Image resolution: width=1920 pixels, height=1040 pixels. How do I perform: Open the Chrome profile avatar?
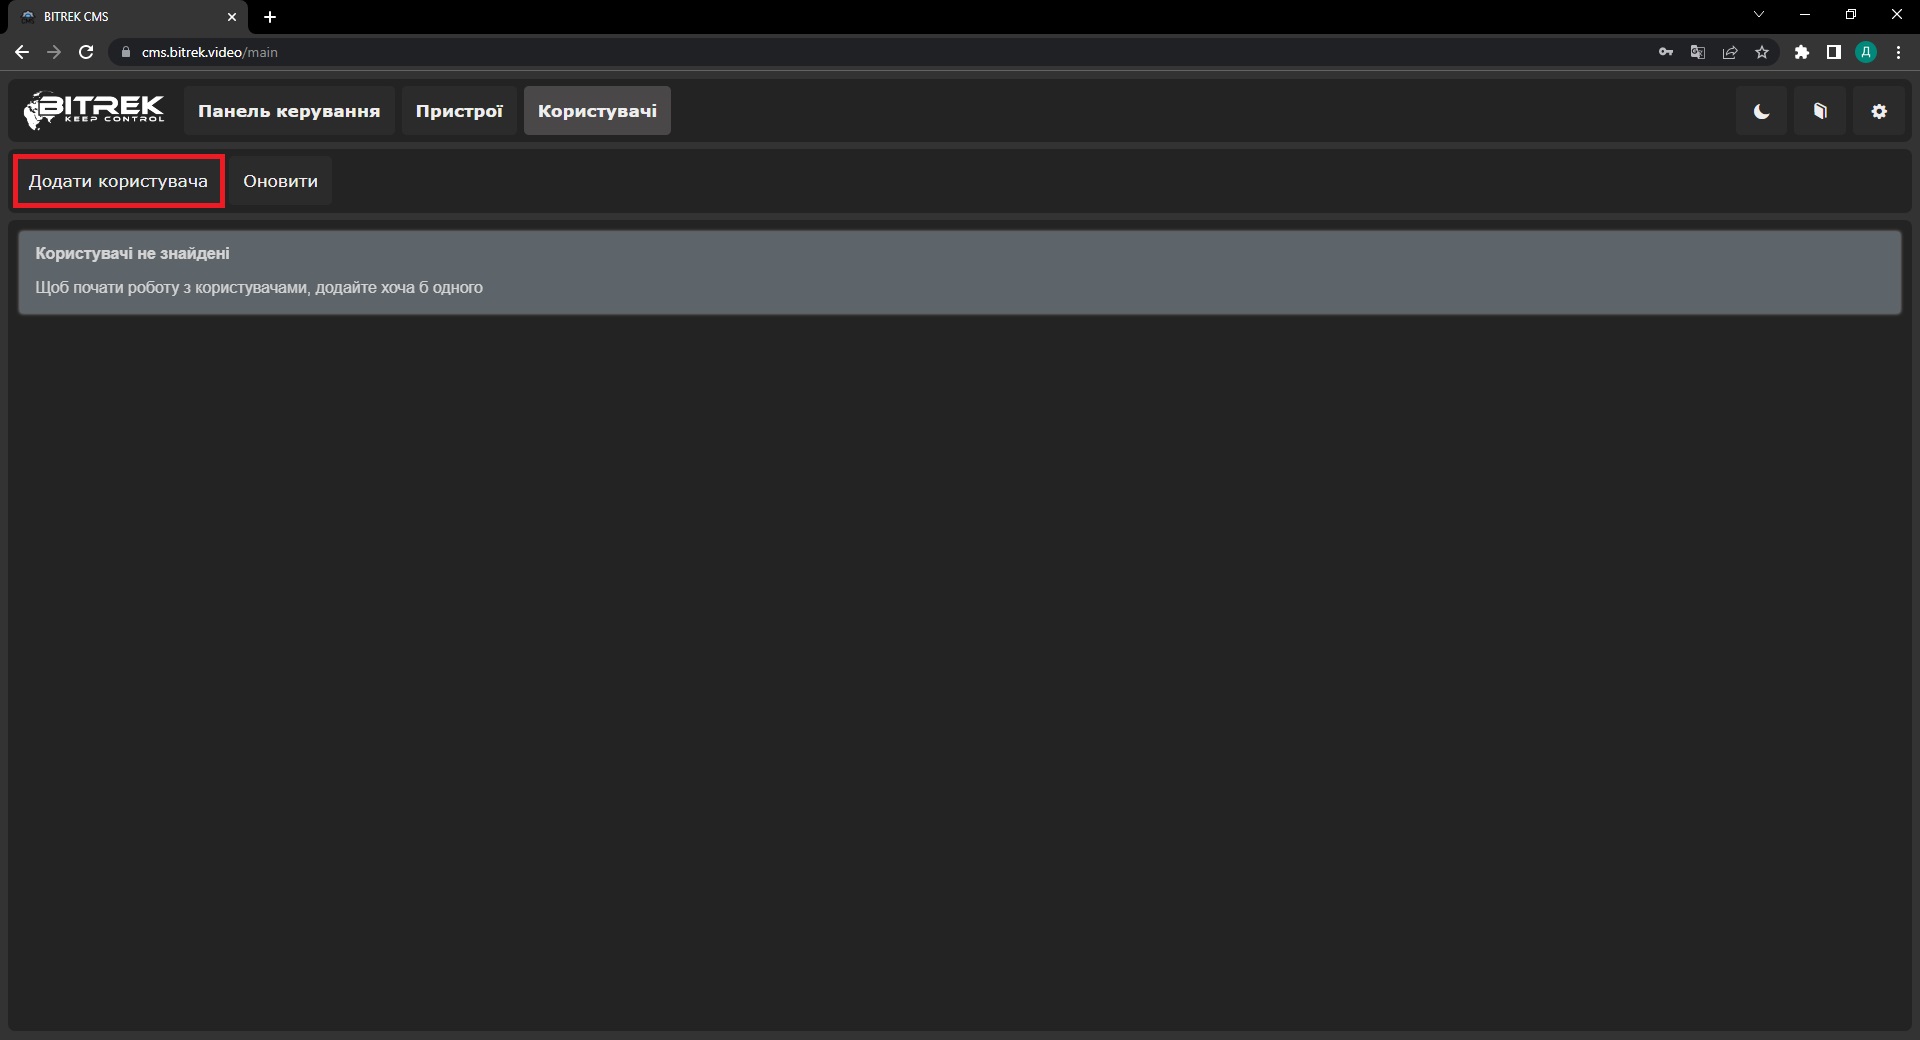1866,52
